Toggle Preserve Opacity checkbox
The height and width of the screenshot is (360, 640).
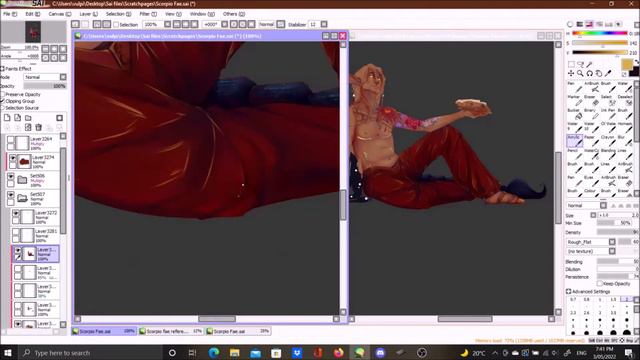[2, 94]
